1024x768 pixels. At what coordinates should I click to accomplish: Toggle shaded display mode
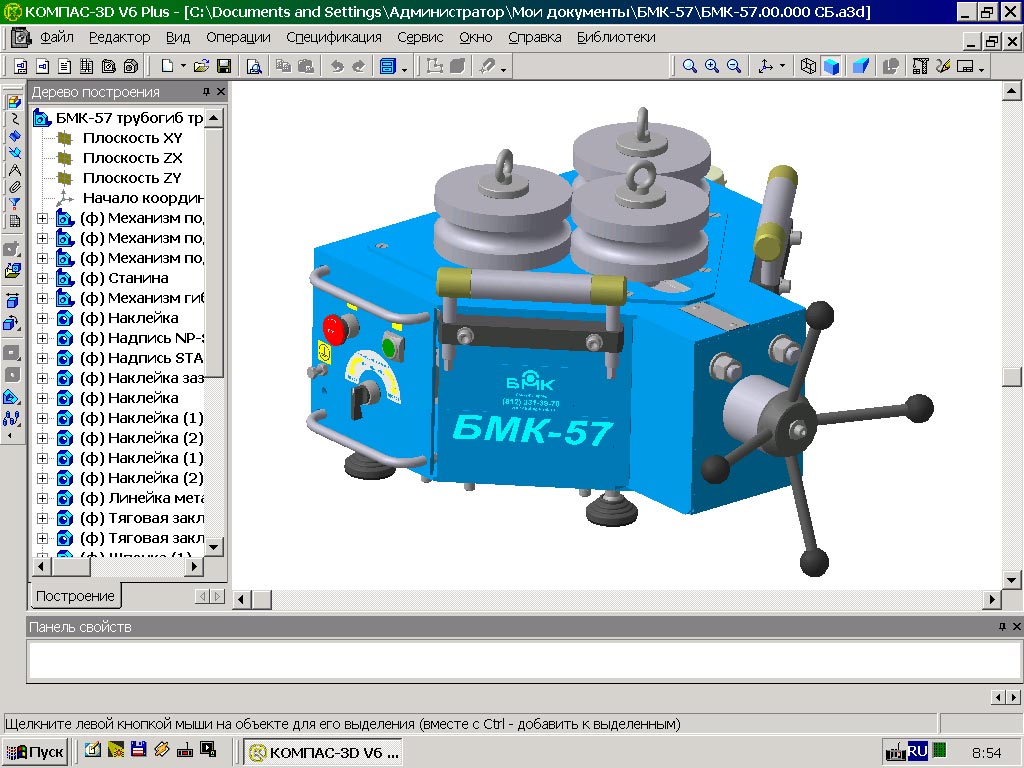point(830,66)
